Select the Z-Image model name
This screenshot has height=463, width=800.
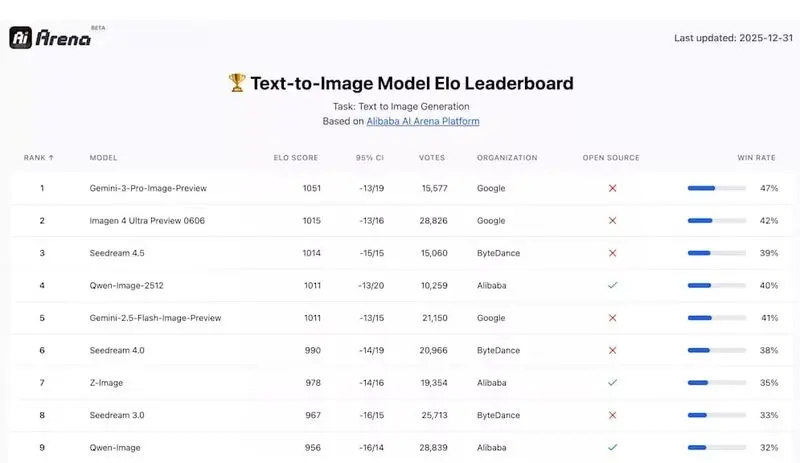[x=106, y=383]
